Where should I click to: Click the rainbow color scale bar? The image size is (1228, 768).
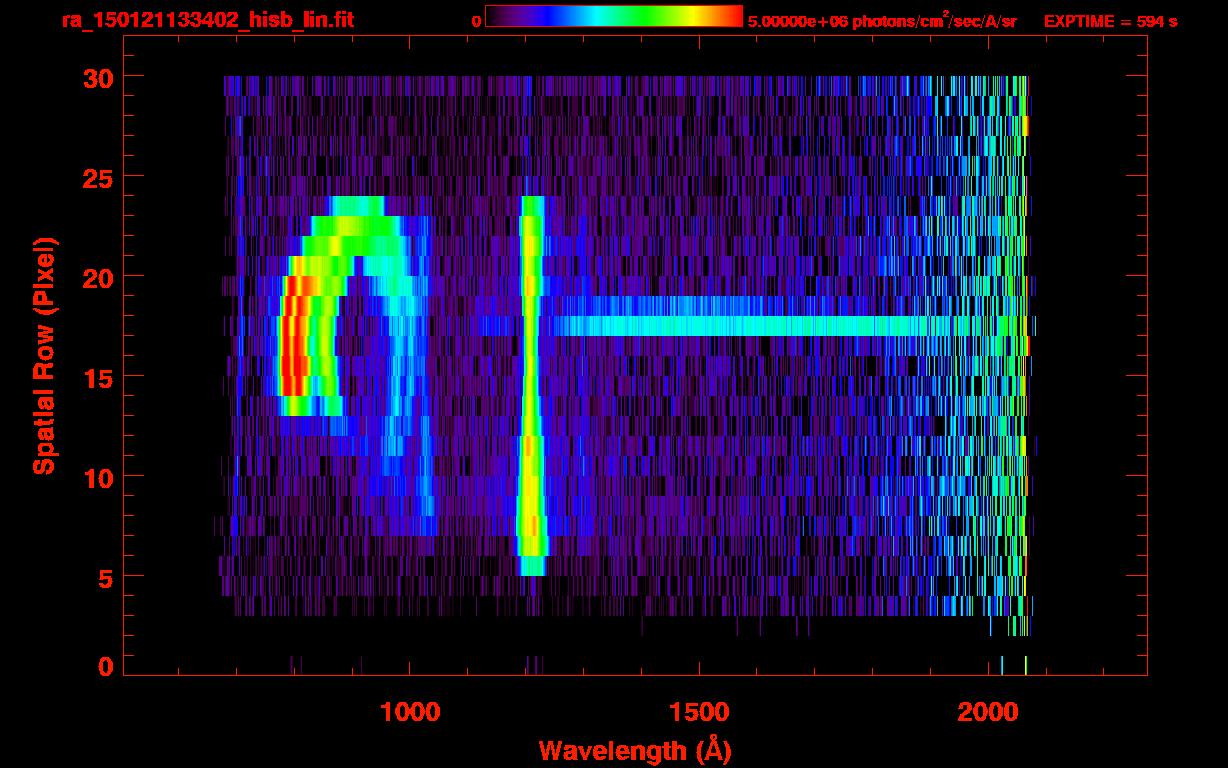(x=613, y=16)
